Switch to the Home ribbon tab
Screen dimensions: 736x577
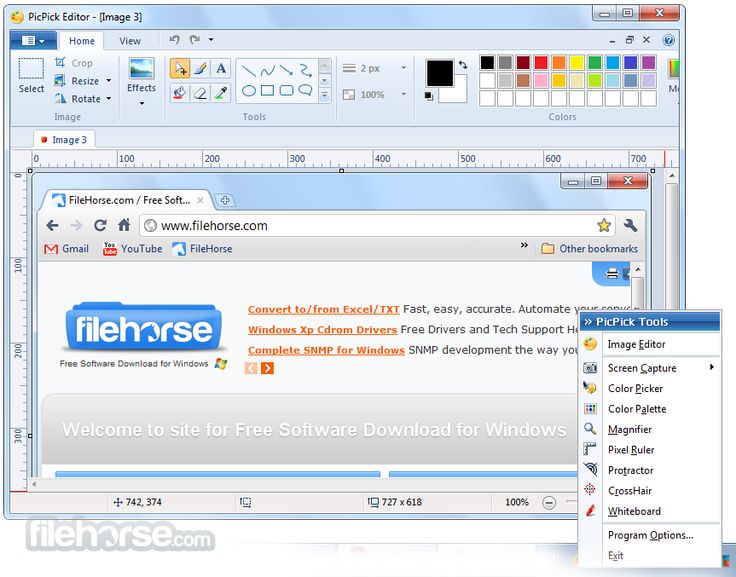82,41
